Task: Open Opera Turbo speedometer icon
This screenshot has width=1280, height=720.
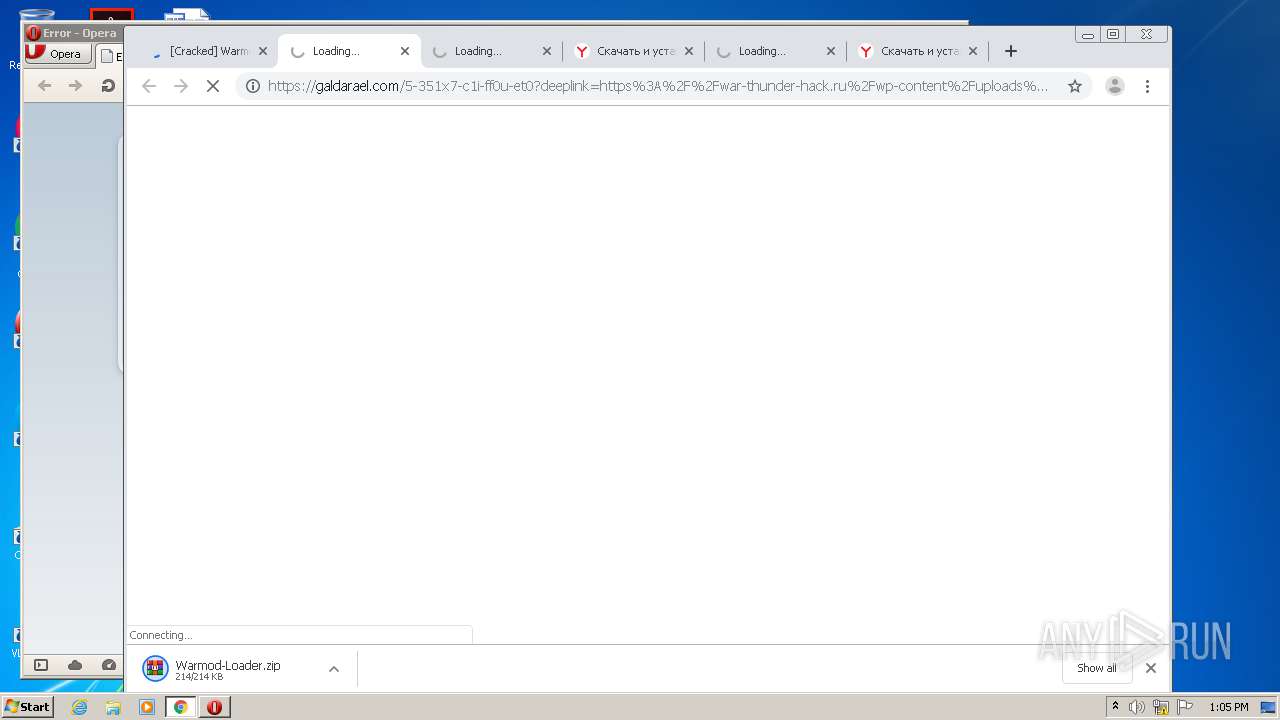Action: pos(109,665)
